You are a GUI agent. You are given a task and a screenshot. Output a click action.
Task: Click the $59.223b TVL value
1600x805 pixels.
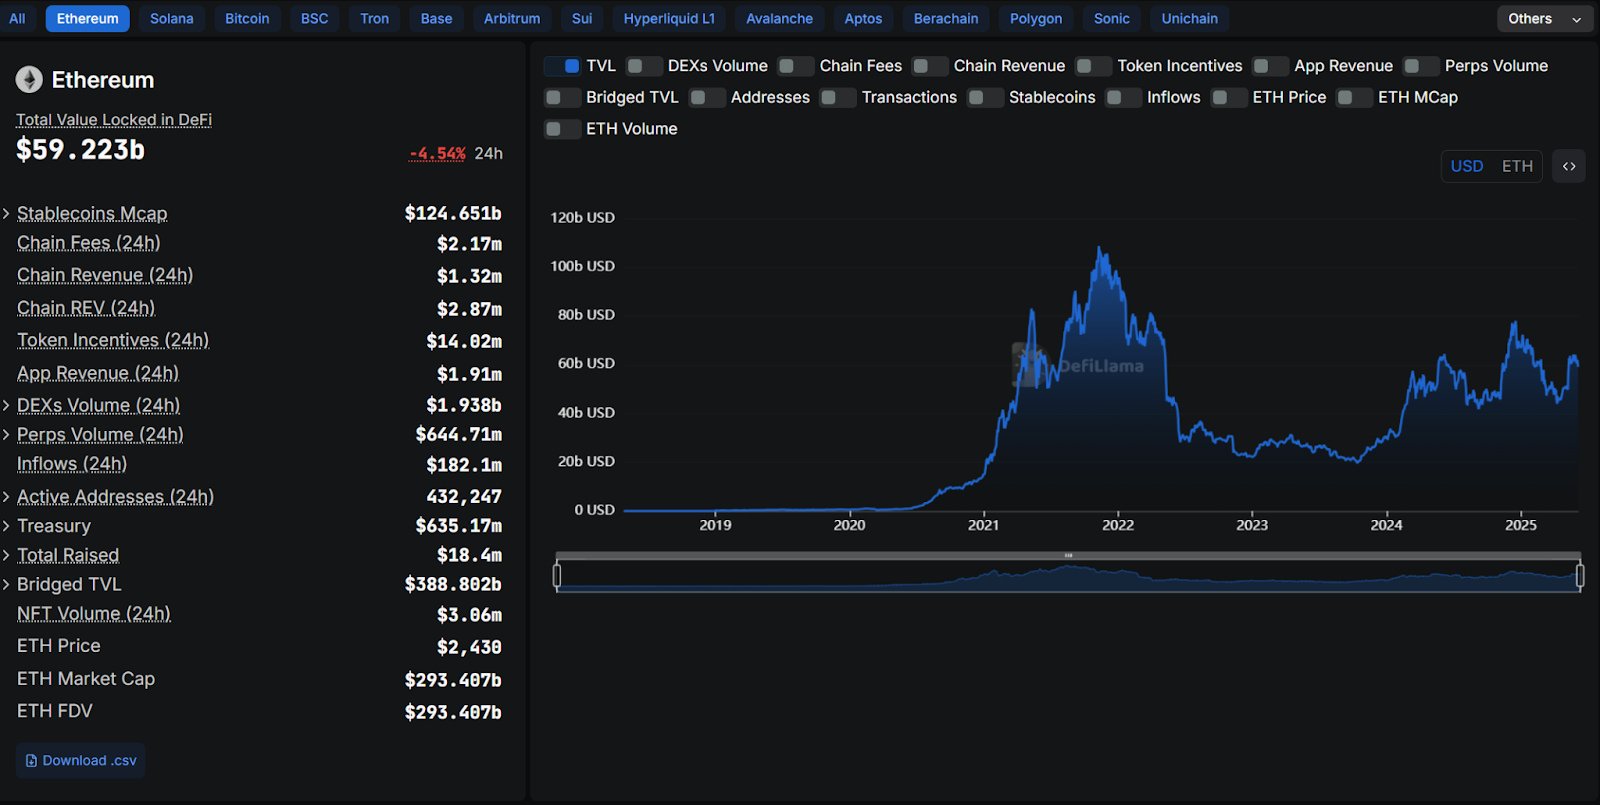click(80, 150)
